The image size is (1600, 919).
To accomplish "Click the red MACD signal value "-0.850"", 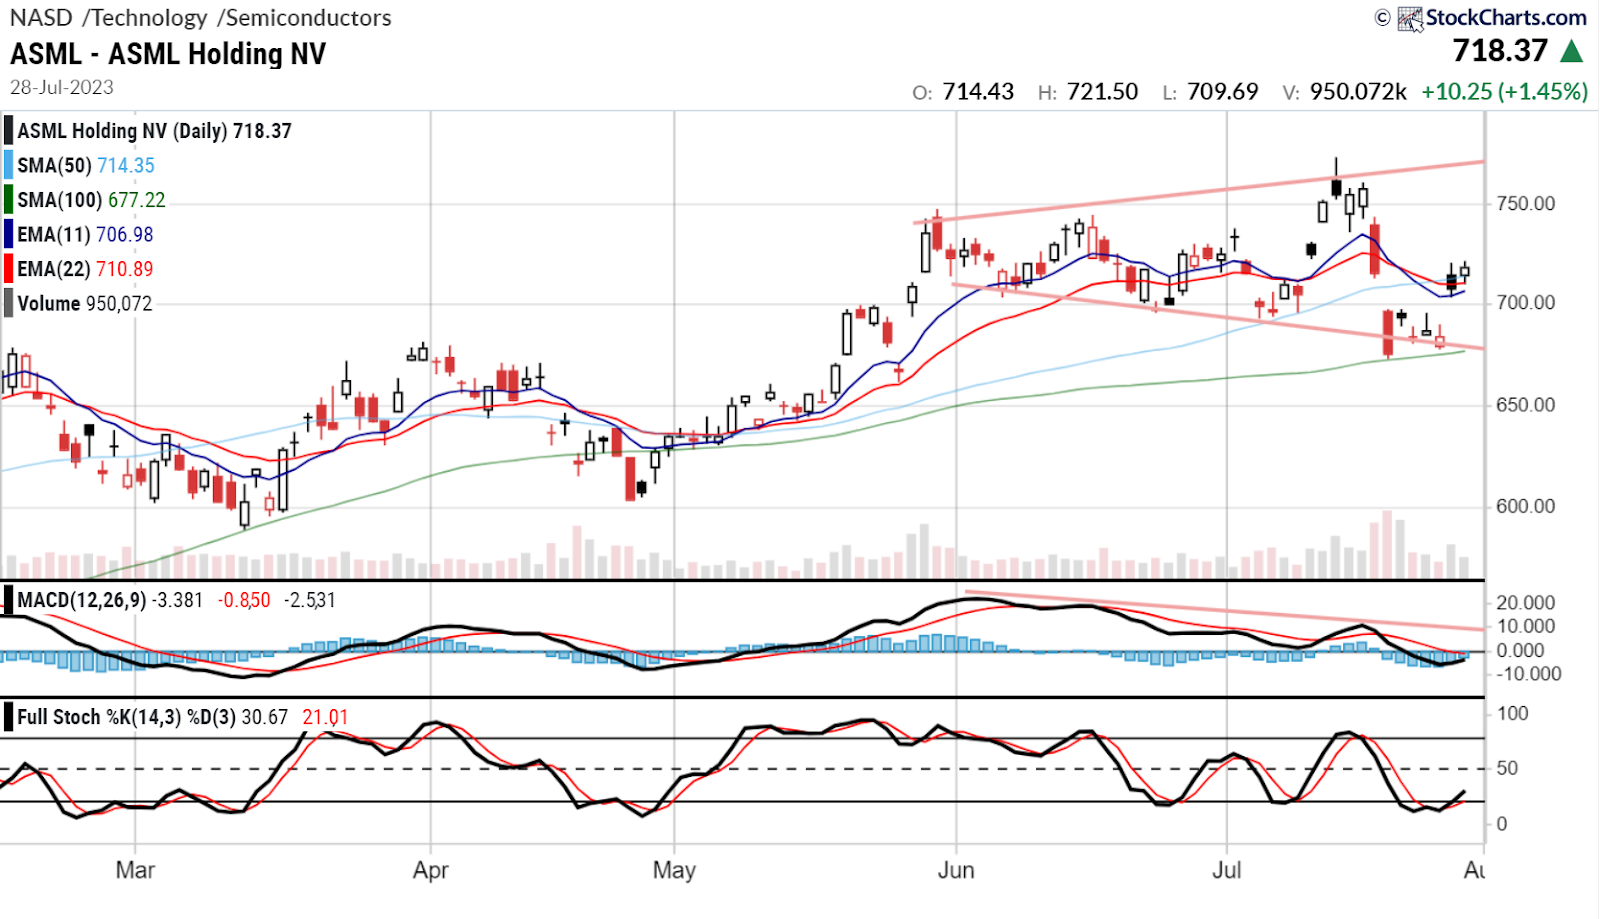I will pos(245,600).
